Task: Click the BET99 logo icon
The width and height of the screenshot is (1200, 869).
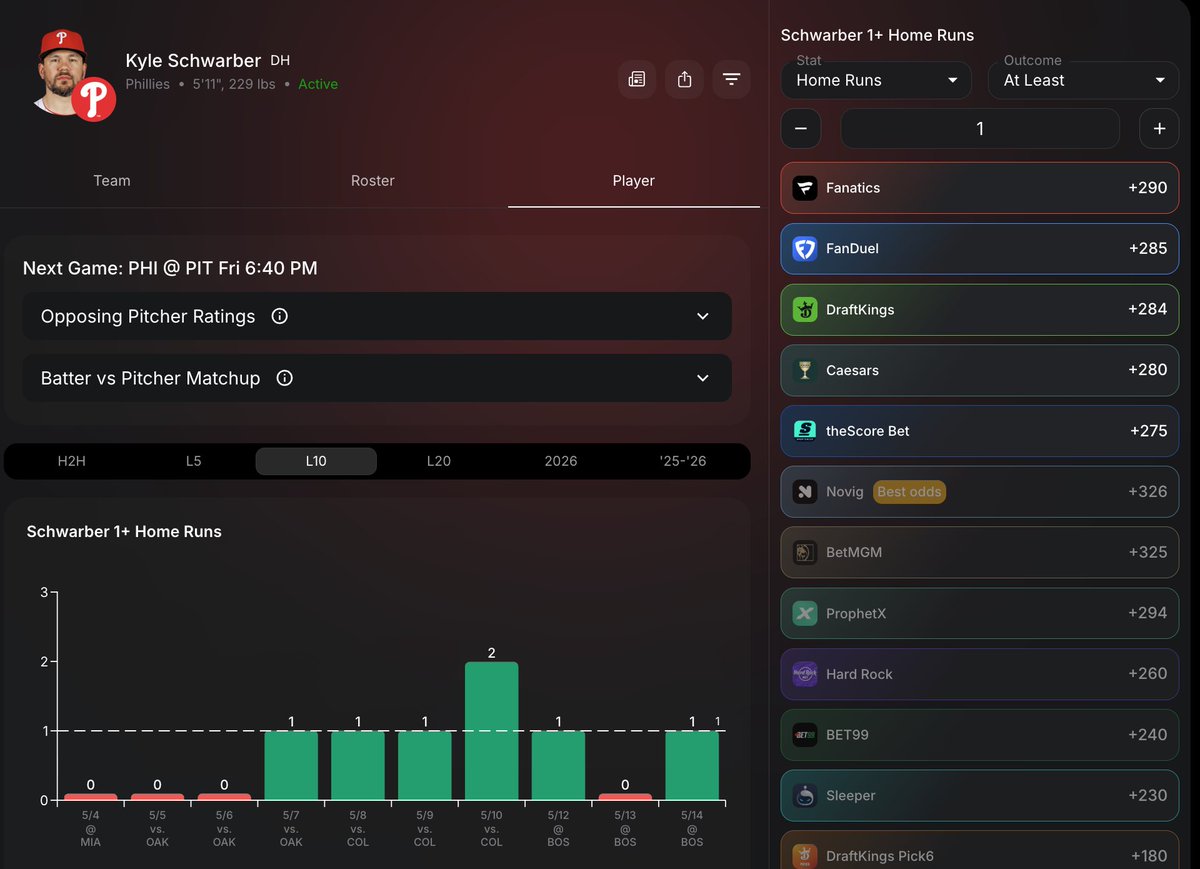Action: [x=805, y=735]
